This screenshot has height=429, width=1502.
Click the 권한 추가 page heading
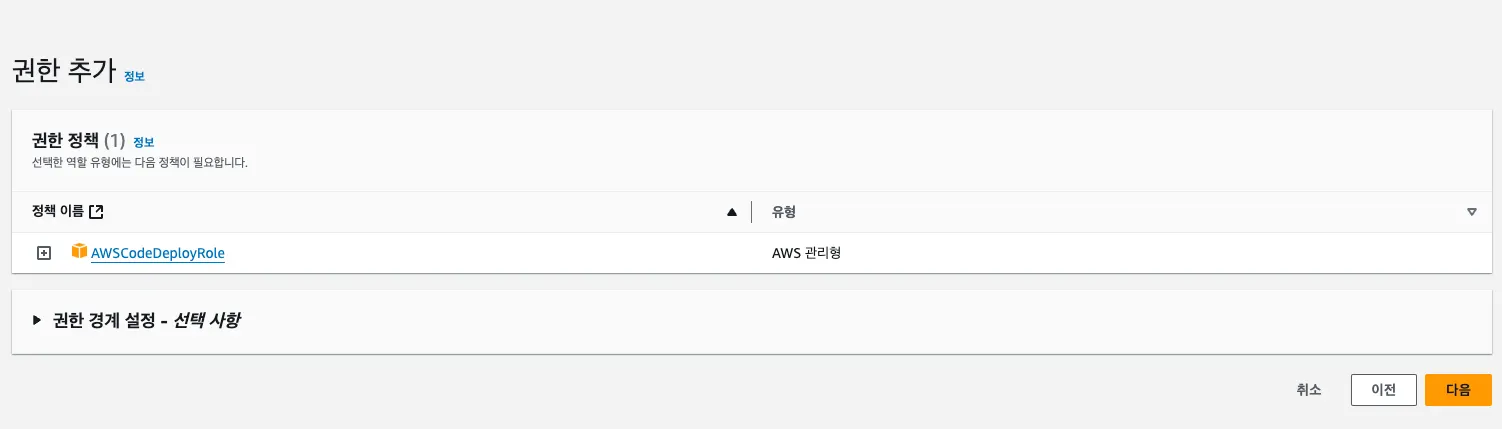(63, 72)
